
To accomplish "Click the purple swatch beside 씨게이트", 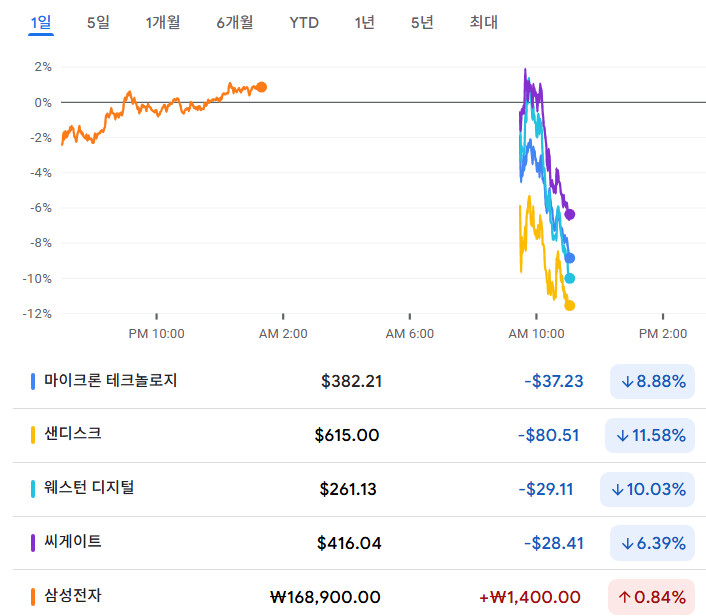I will tap(33, 543).
